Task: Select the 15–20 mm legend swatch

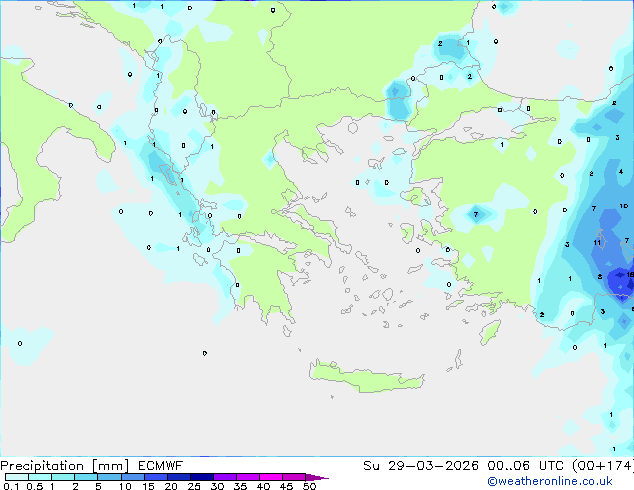Action: coord(155,477)
